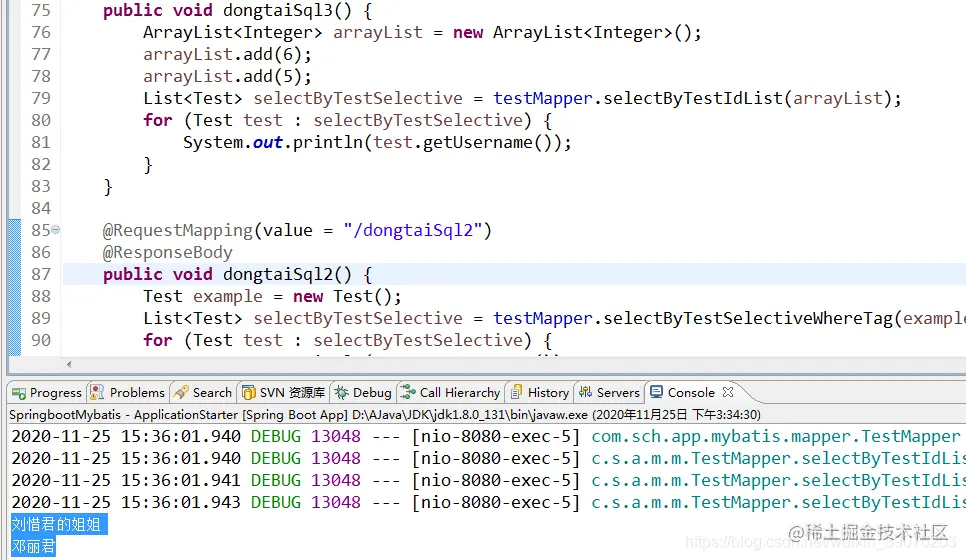
Task: Collapse the fold marker at line 85
Action: 55,230
